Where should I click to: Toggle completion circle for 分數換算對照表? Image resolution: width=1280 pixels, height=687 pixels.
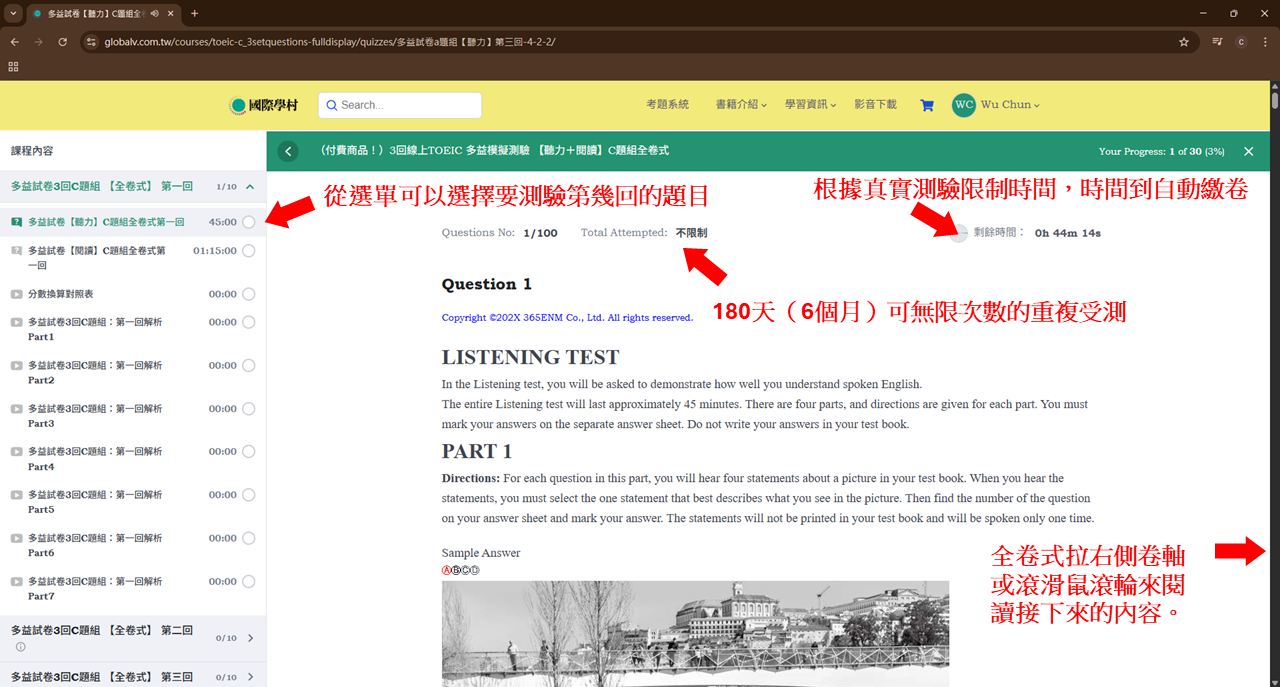[248, 294]
